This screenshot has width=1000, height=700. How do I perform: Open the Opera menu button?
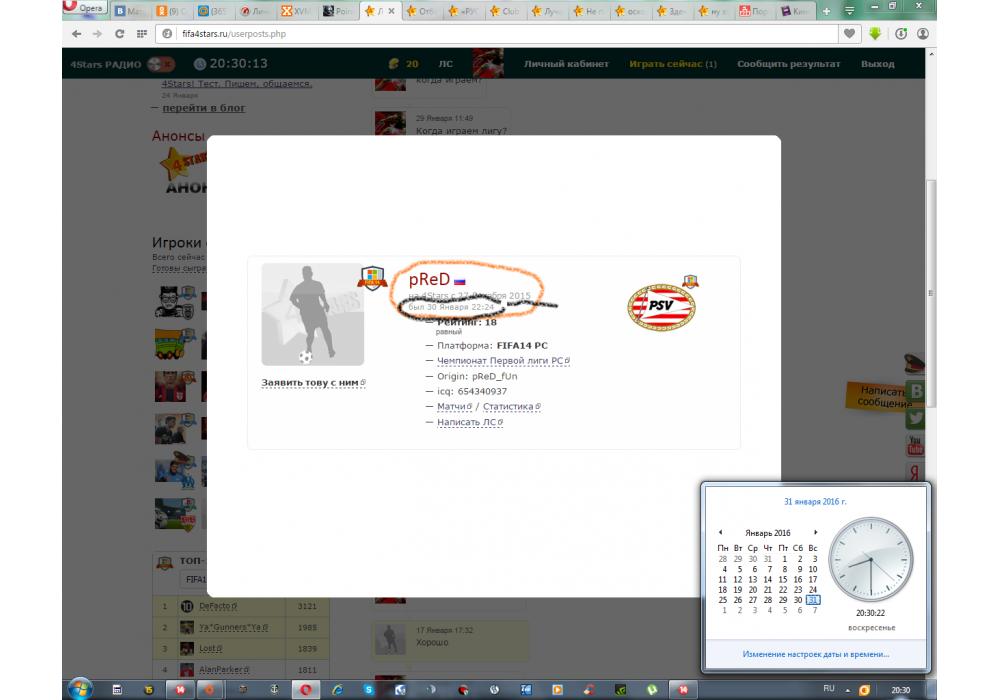pos(85,9)
